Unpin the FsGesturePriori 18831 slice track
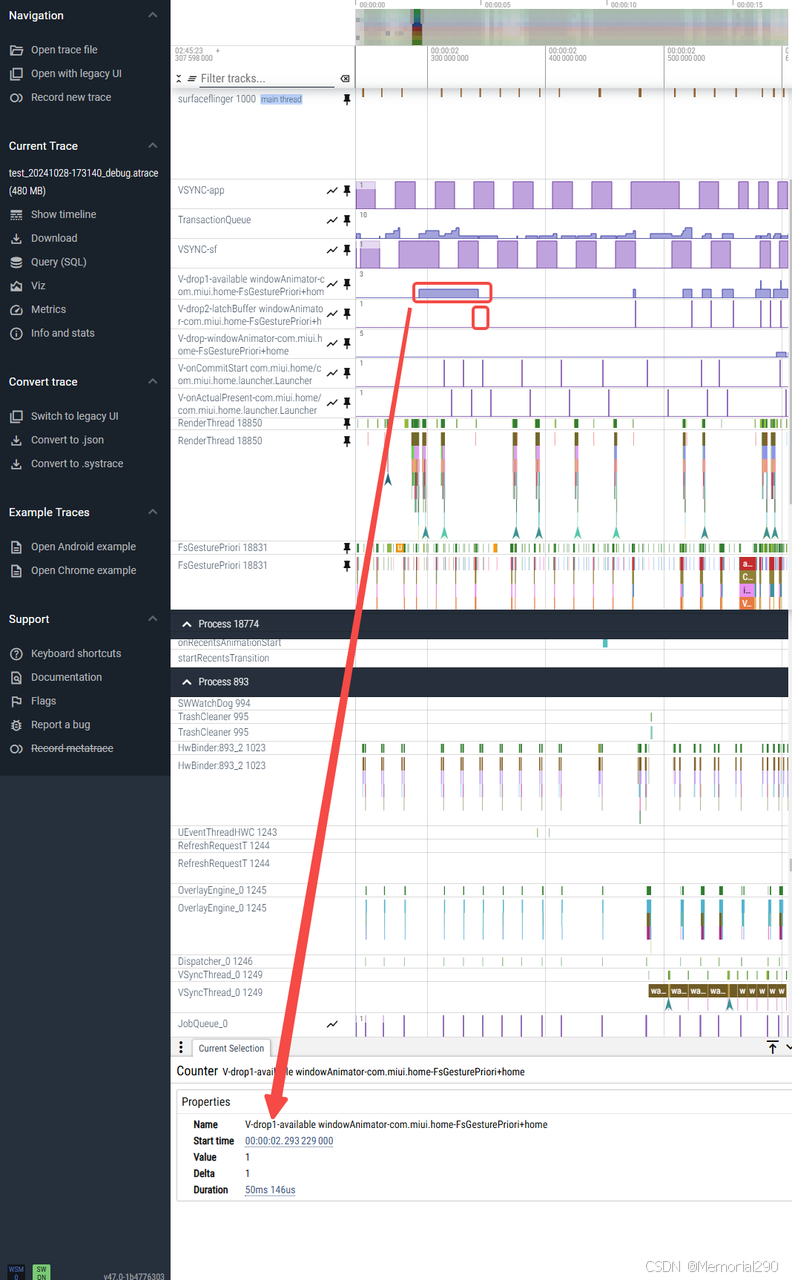 tap(347, 565)
